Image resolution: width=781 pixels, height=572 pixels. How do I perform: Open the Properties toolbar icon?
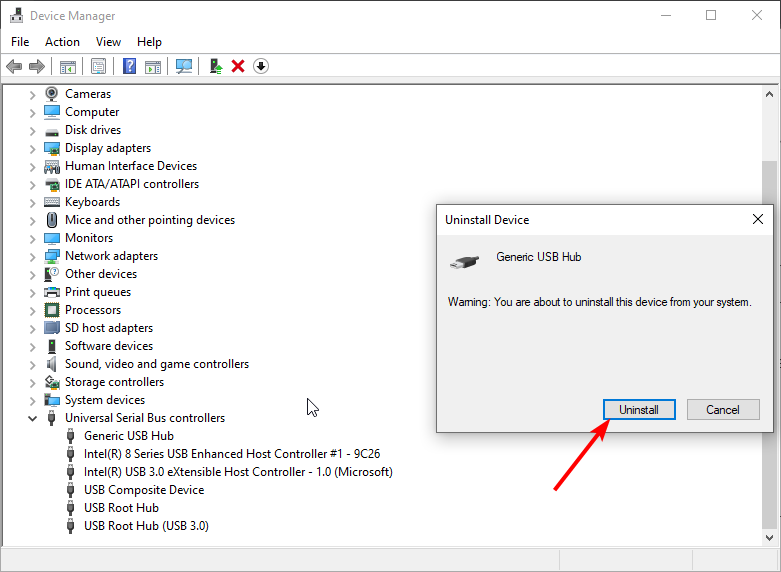pyautogui.click(x=99, y=66)
